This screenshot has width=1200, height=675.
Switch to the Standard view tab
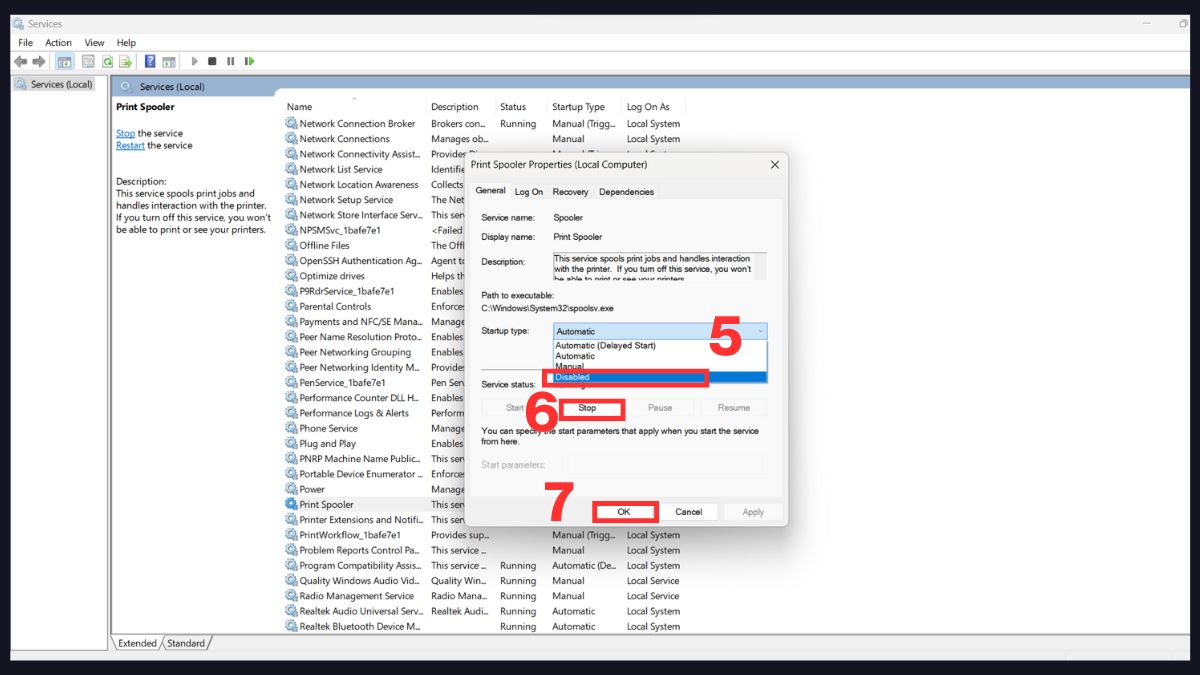186,643
